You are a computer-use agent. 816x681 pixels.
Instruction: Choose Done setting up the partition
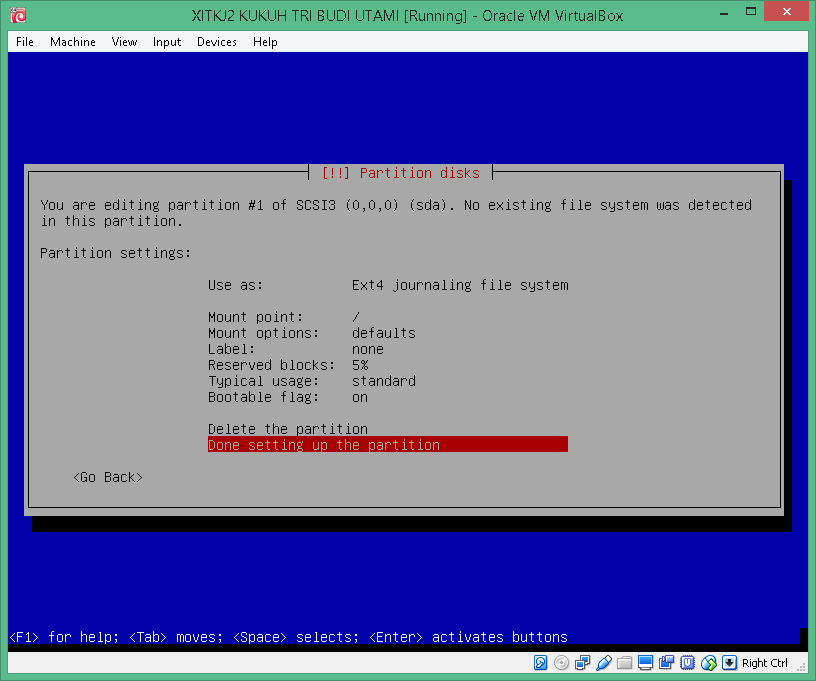pos(388,445)
